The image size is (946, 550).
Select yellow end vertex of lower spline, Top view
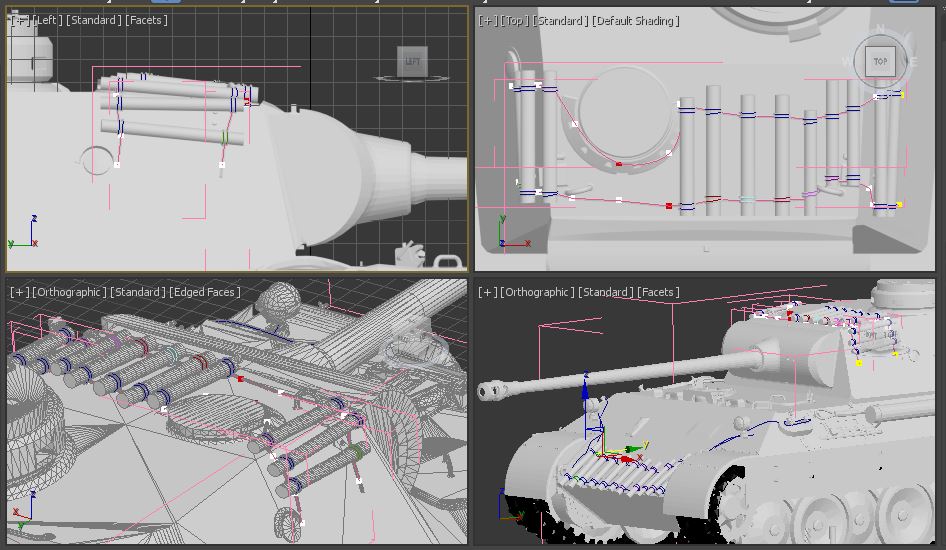point(899,205)
